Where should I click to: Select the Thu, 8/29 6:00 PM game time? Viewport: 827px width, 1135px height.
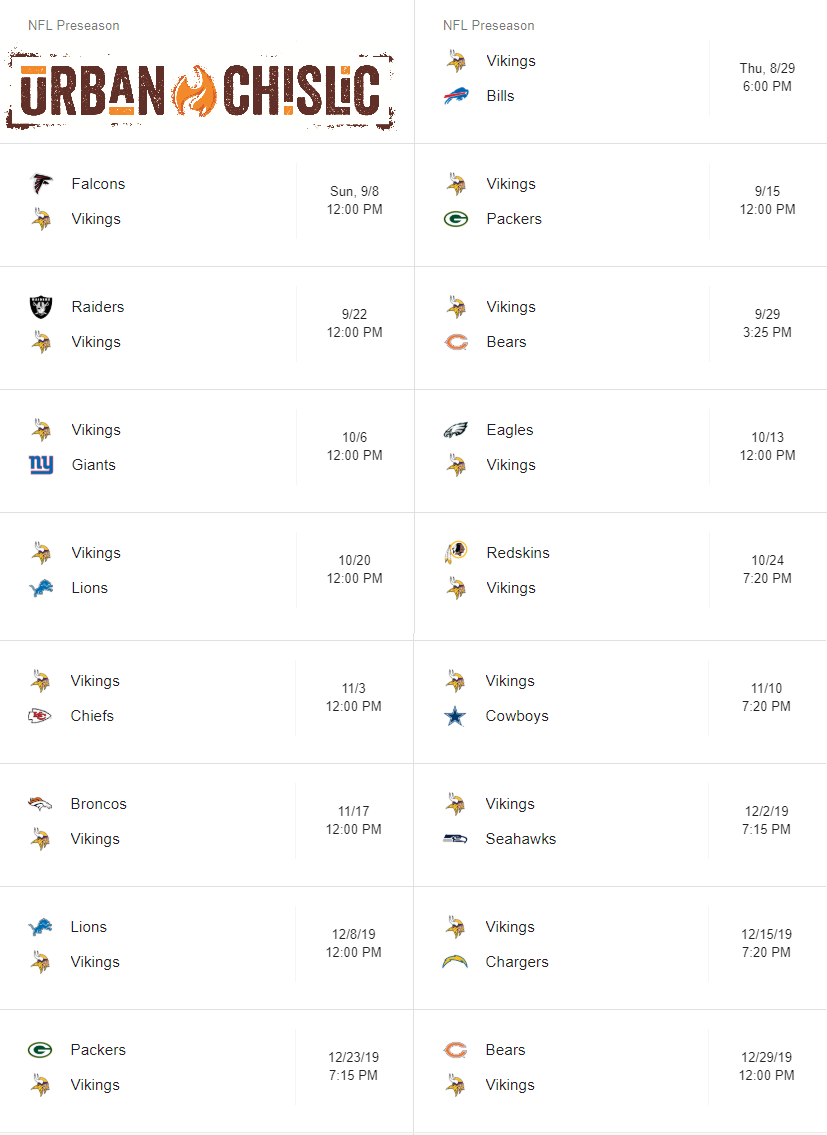(767, 77)
